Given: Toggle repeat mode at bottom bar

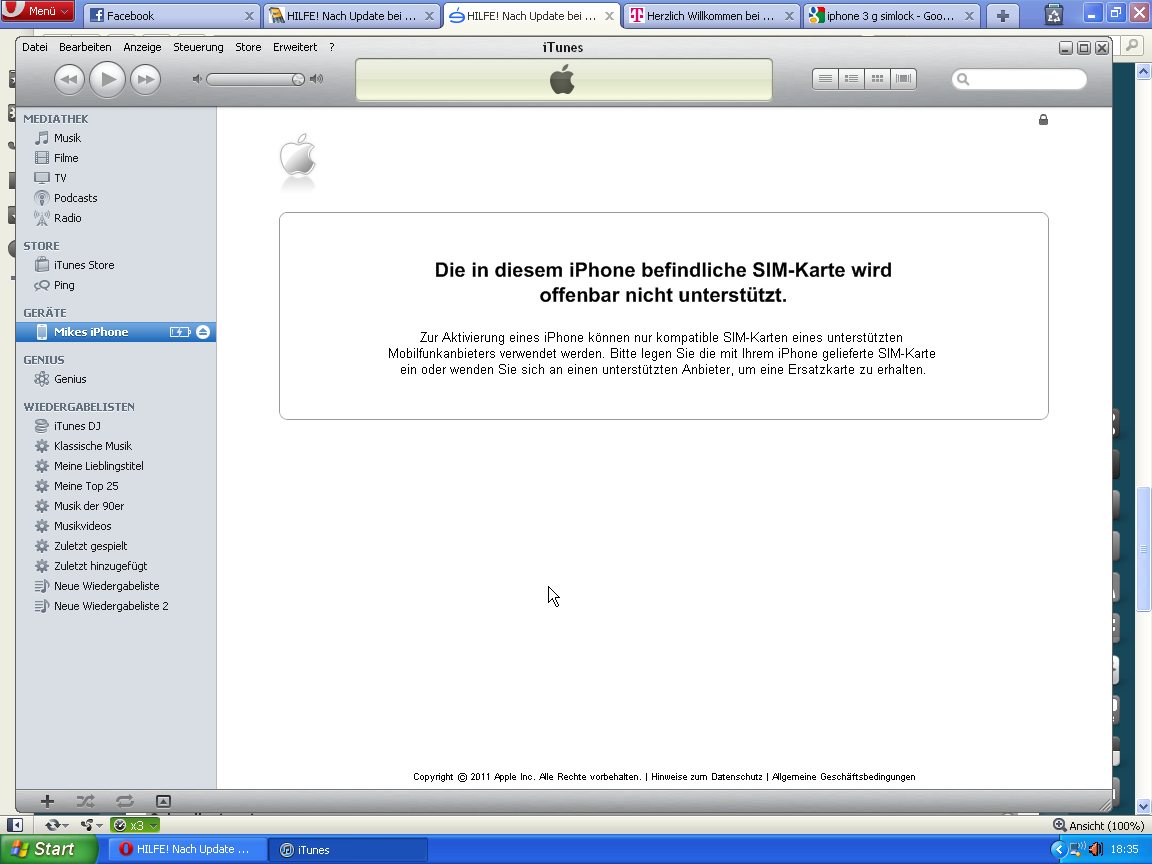Looking at the screenshot, I should pyautogui.click(x=124, y=801).
